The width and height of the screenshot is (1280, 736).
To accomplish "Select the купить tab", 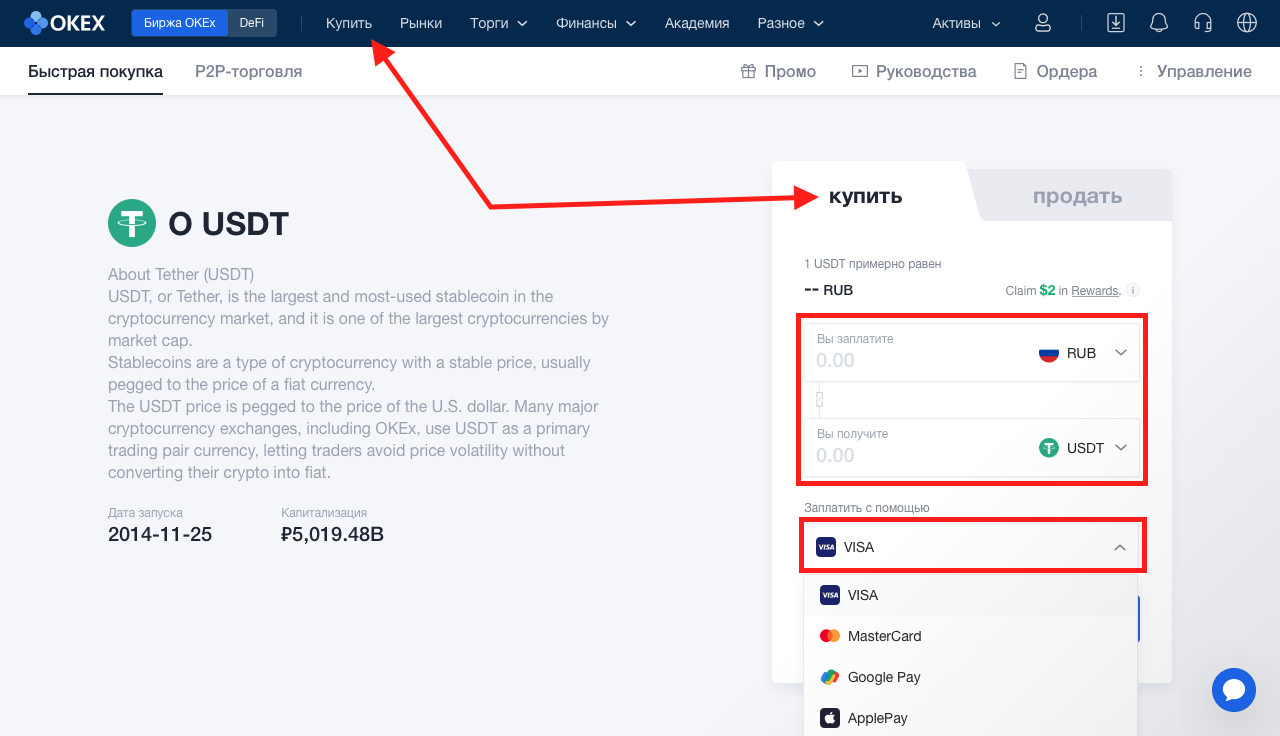I will [x=865, y=196].
